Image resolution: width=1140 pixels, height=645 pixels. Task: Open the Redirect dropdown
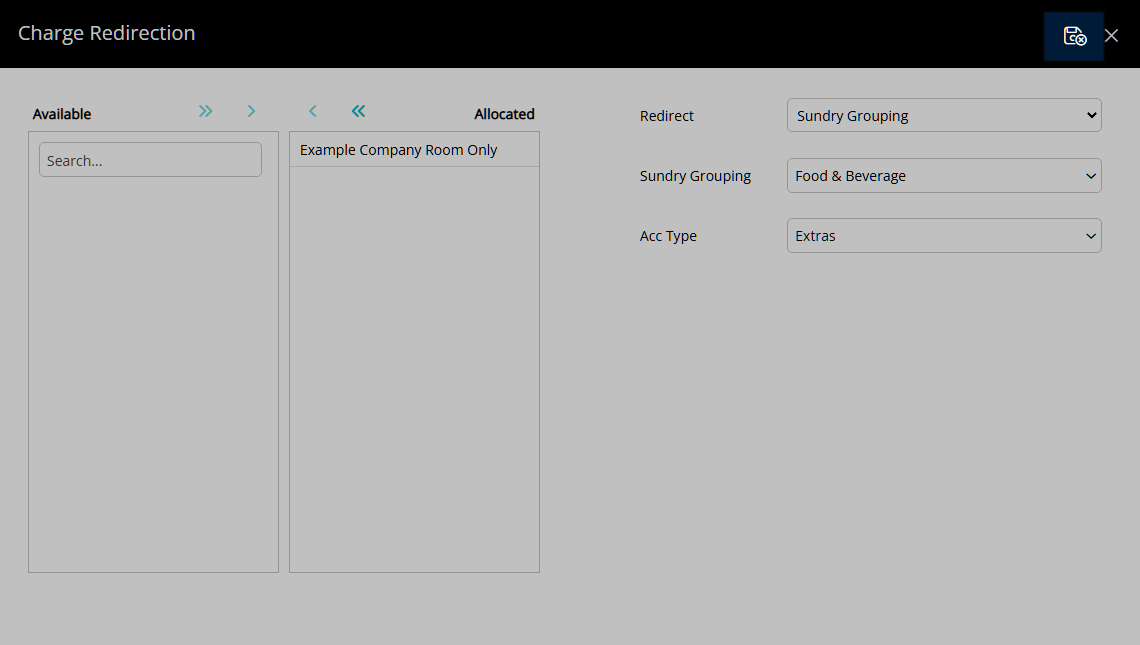pos(944,116)
